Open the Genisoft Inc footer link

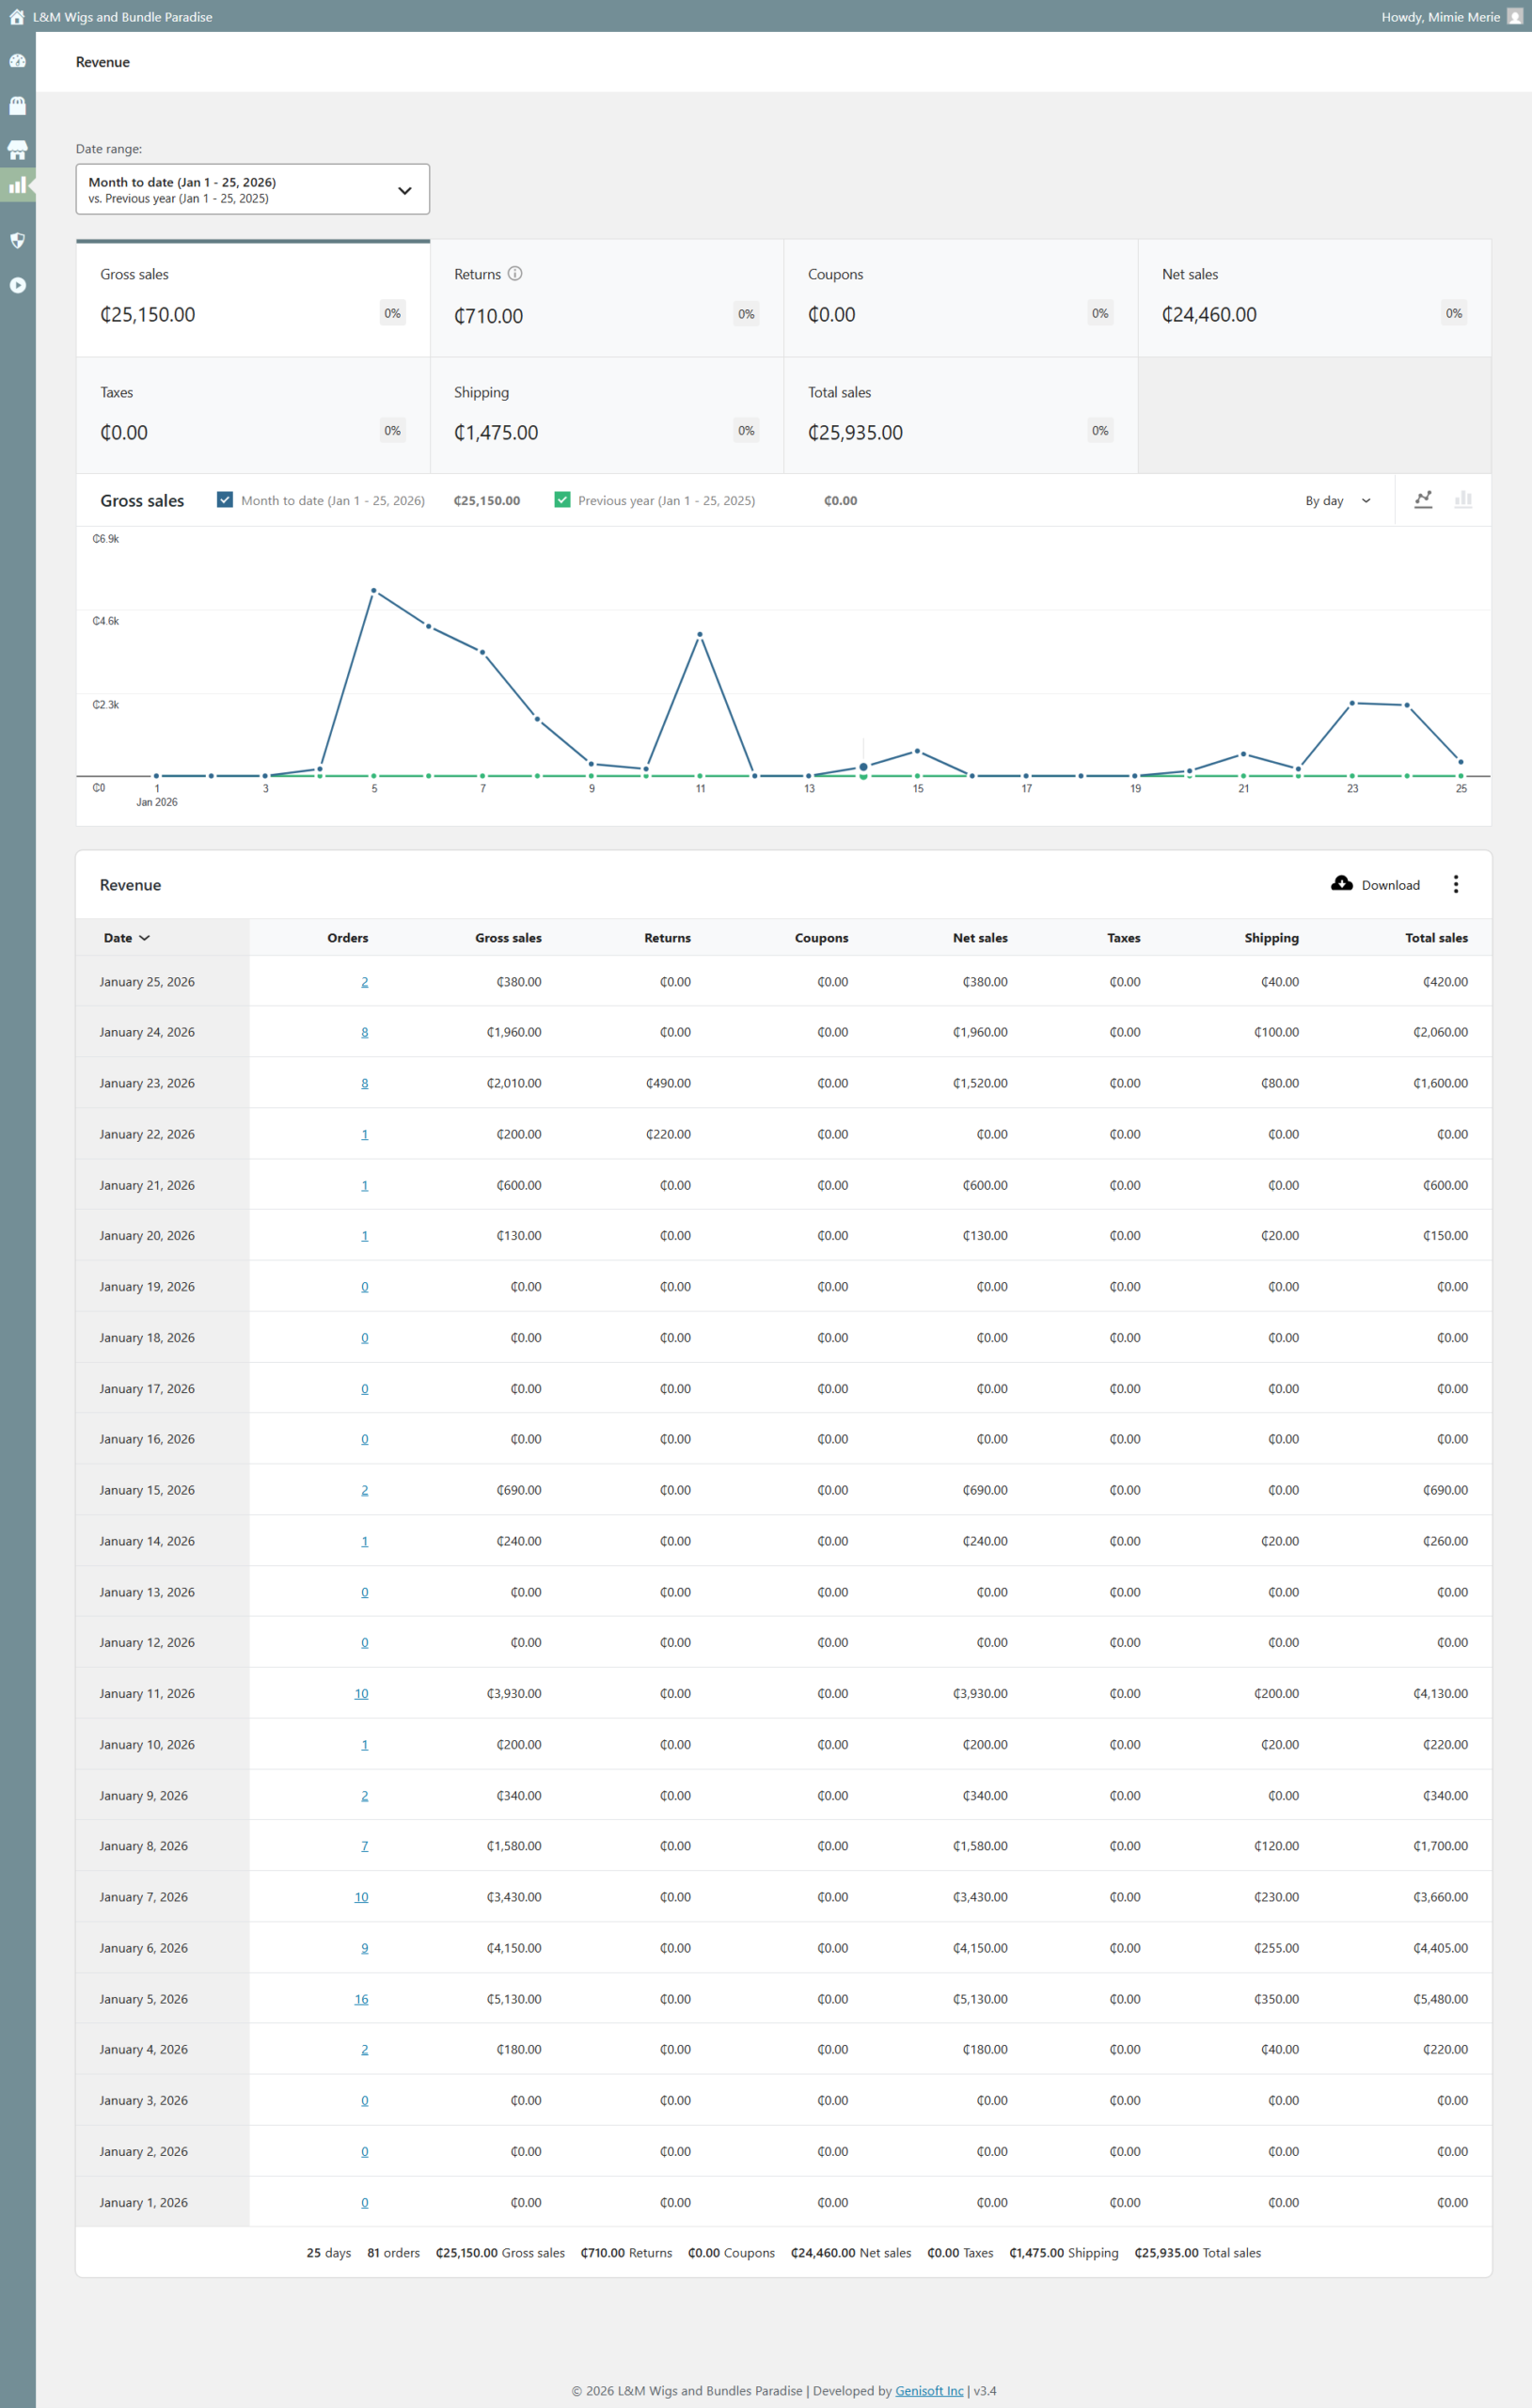(928, 2390)
